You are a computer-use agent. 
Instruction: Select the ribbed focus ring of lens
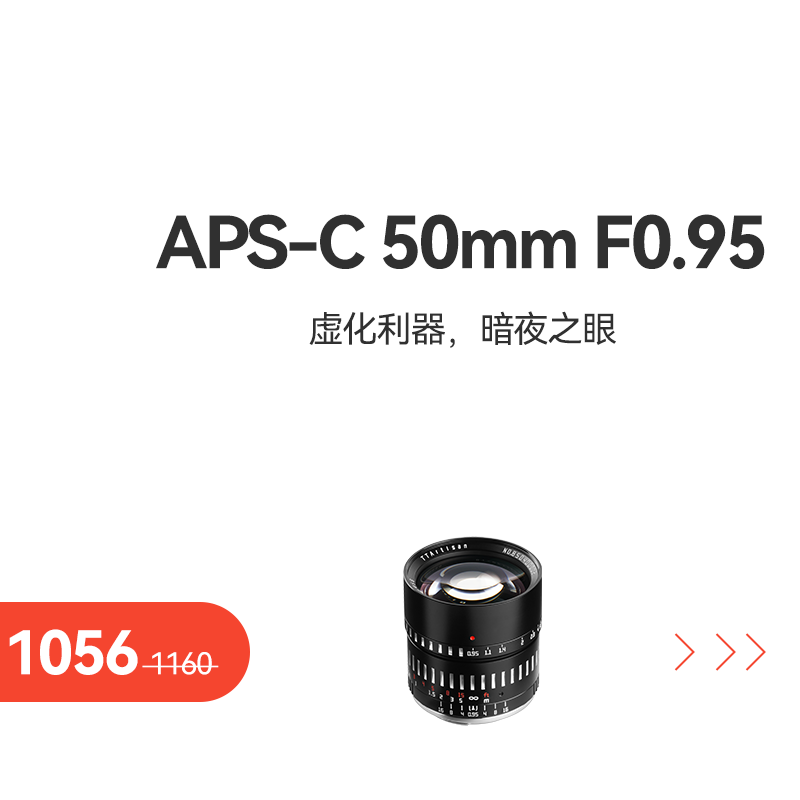tap(473, 673)
